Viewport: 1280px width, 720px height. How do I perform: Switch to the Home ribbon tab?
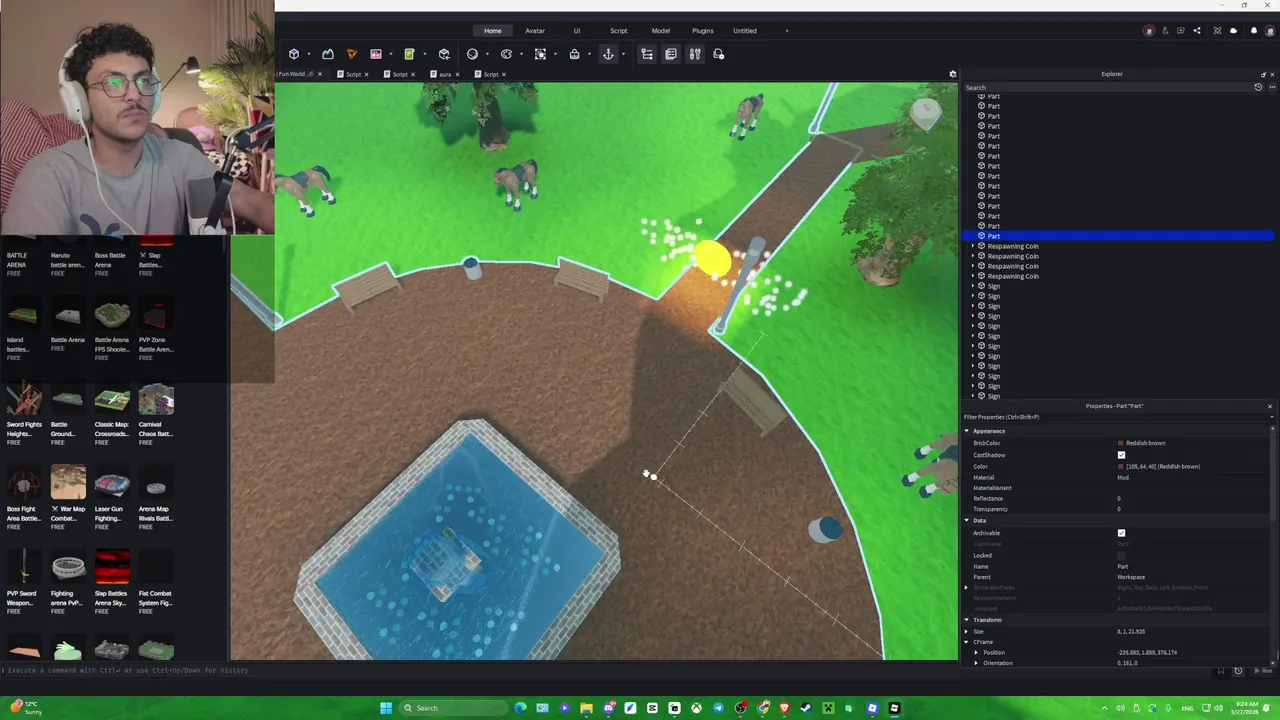[x=493, y=31]
